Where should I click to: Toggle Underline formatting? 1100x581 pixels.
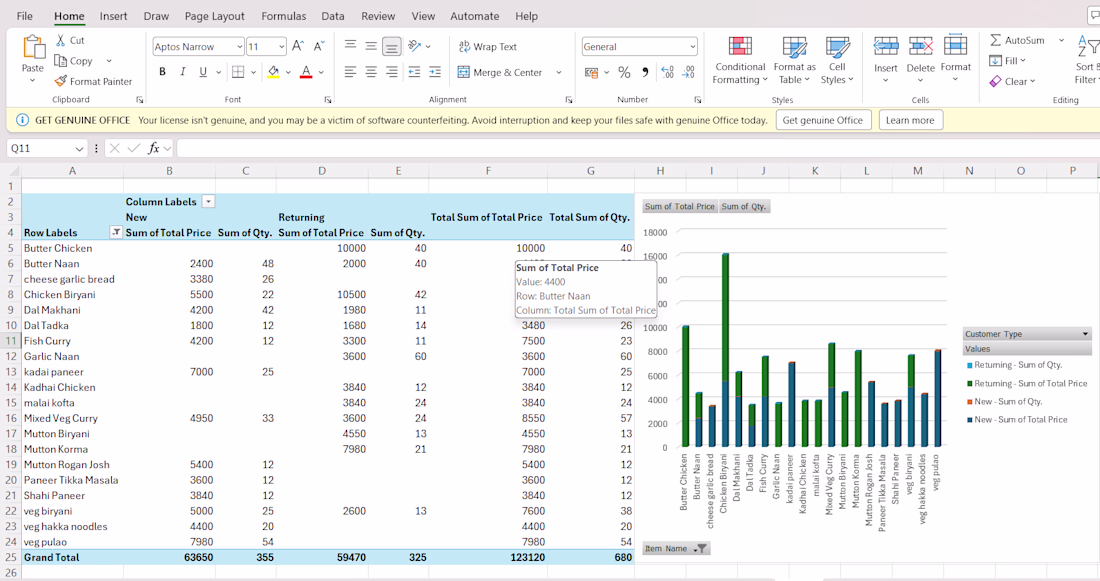coord(203,72)
